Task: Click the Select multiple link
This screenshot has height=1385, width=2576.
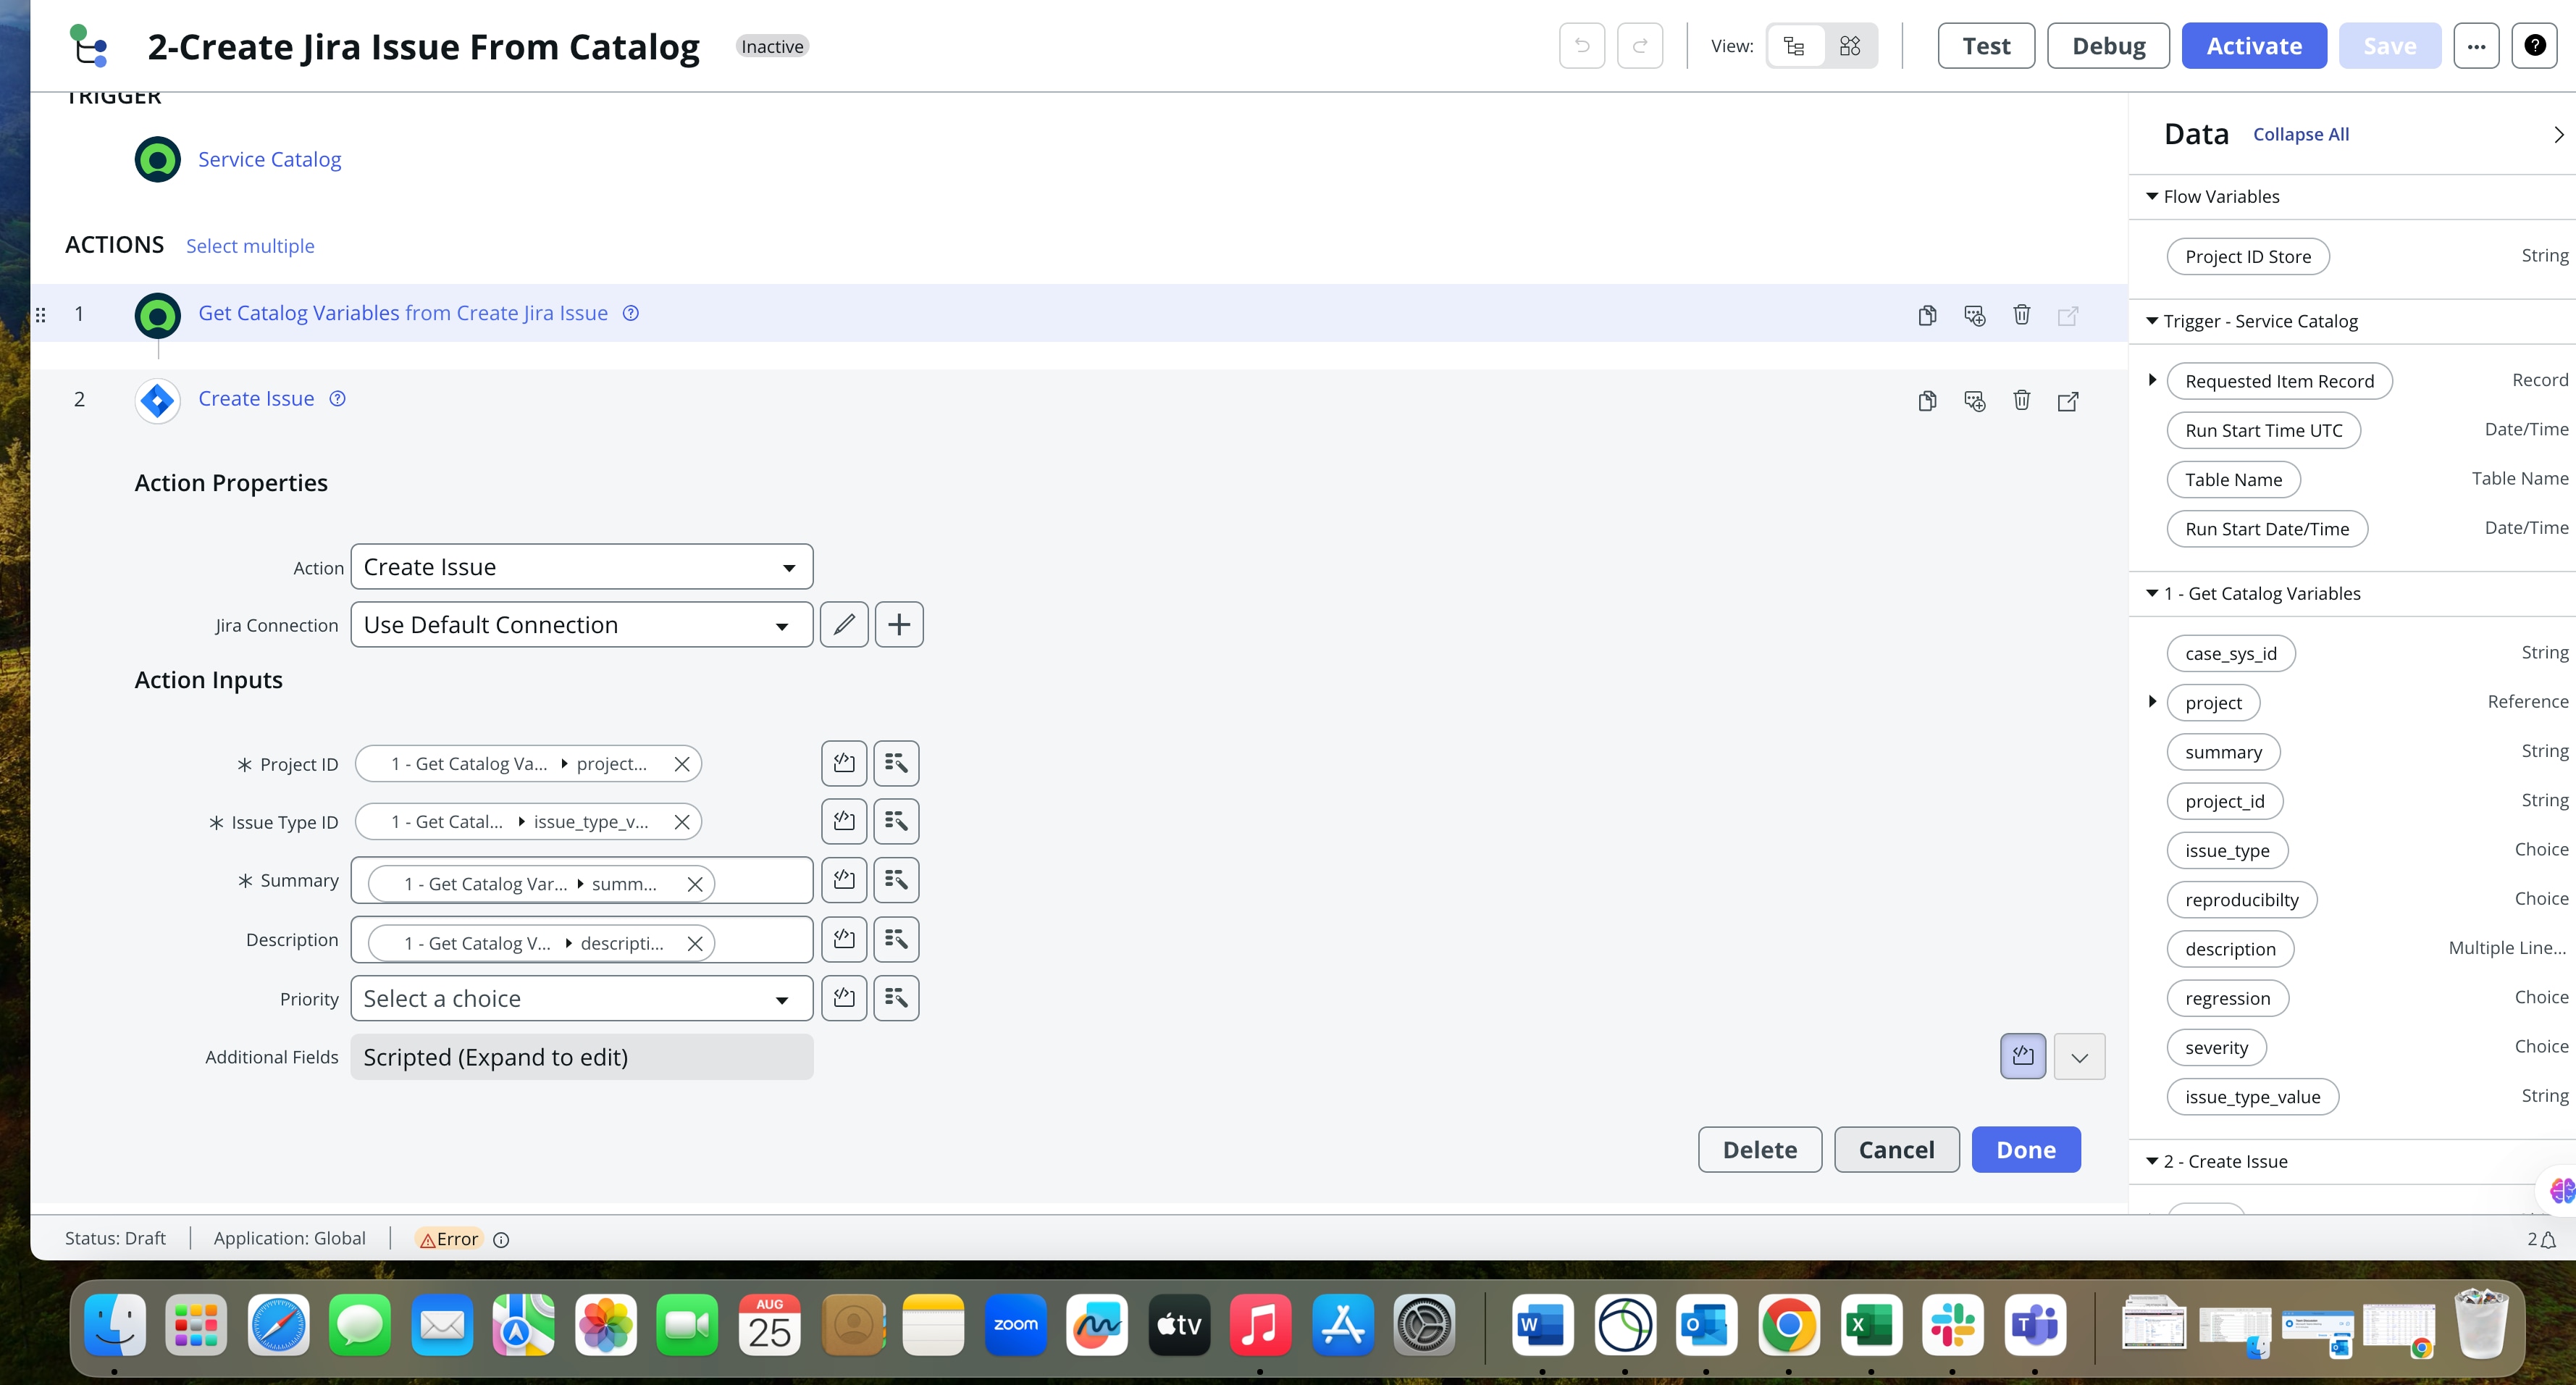Action: click(x=250, y=246)
